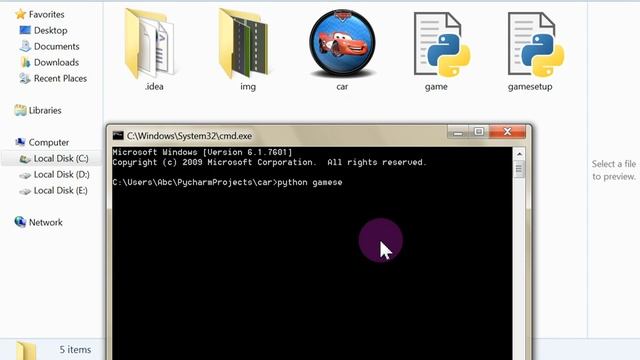Maximize the cmd.exe window
The width and height of the screenshot is (640, 360).
tap(479, 132)
